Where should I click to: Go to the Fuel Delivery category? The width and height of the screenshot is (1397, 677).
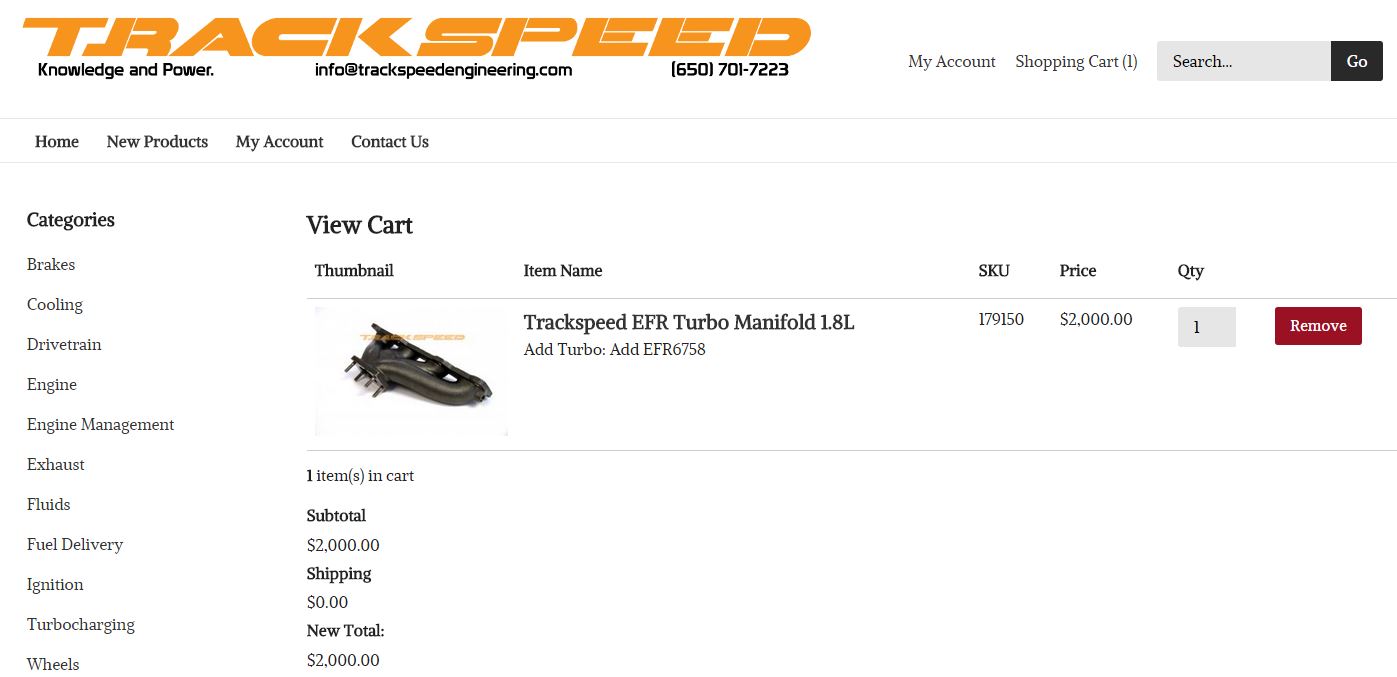point(75,545)
